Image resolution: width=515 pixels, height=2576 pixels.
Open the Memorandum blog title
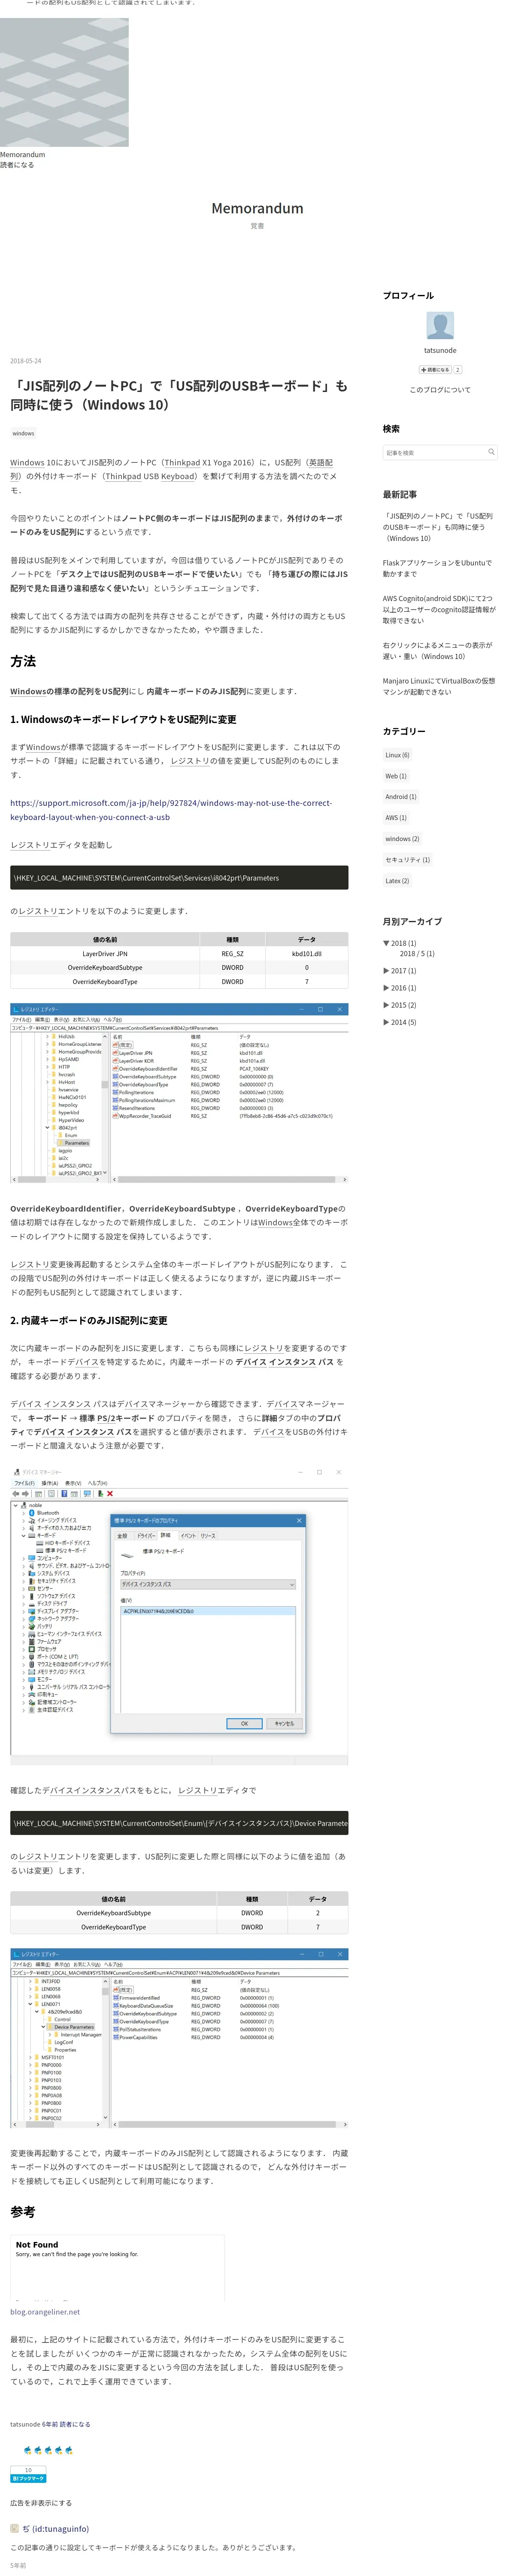pyautogui.click(x=257, y=208)
